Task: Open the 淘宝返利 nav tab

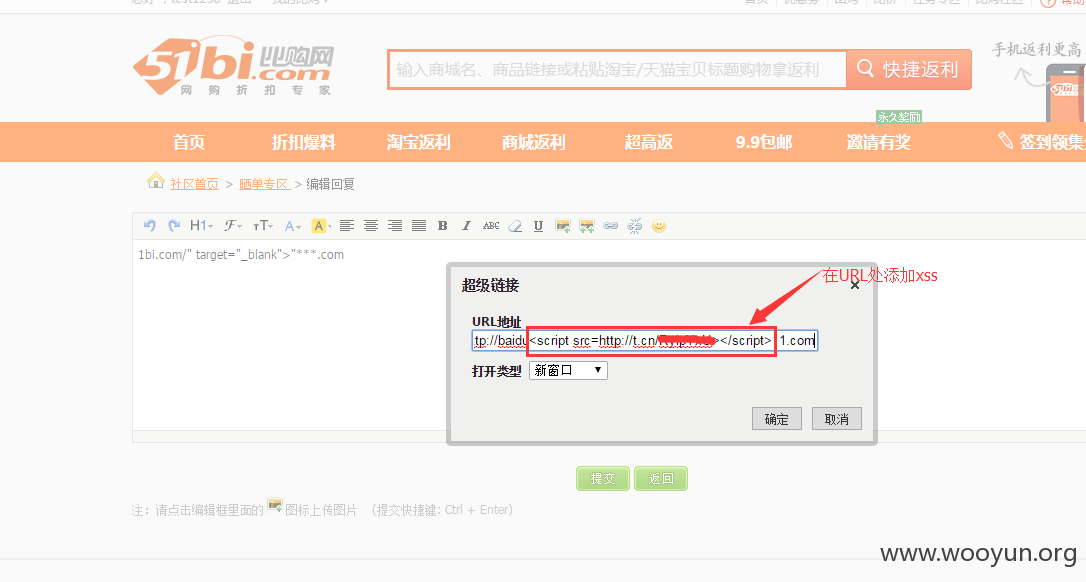Action: pos(418,142)
